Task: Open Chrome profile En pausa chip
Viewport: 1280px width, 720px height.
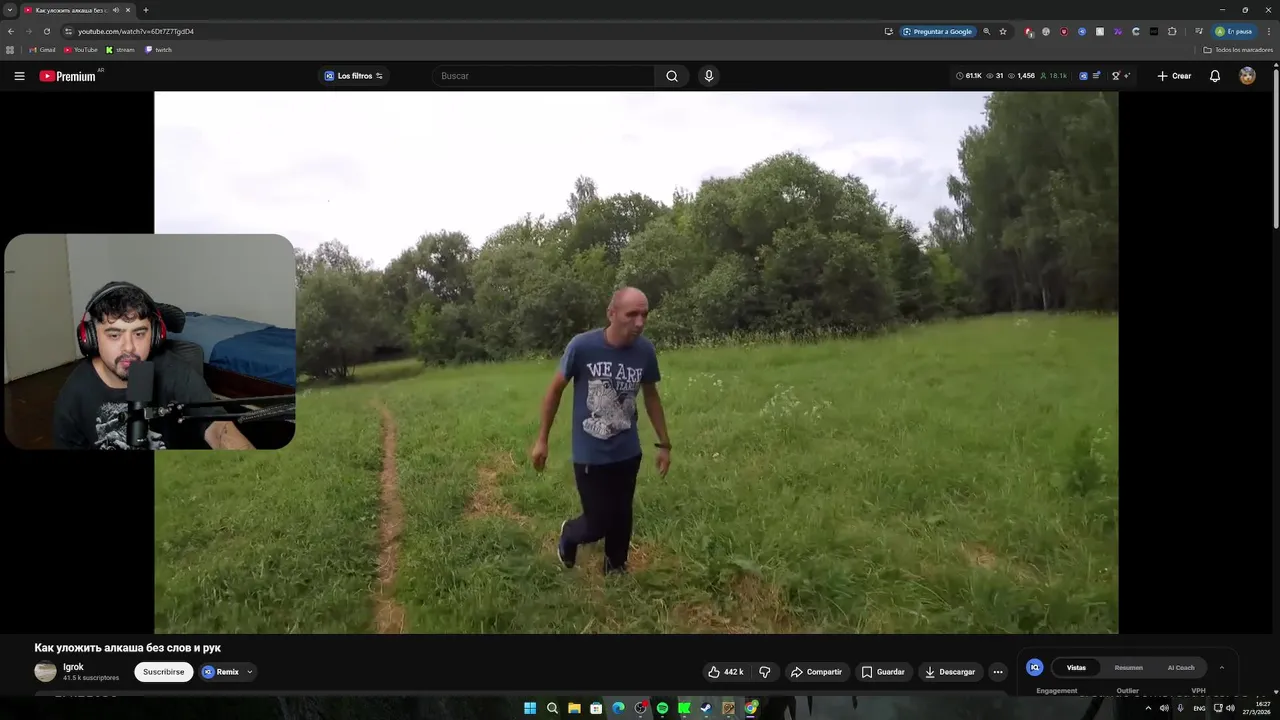Action: tap(1234, 31)
